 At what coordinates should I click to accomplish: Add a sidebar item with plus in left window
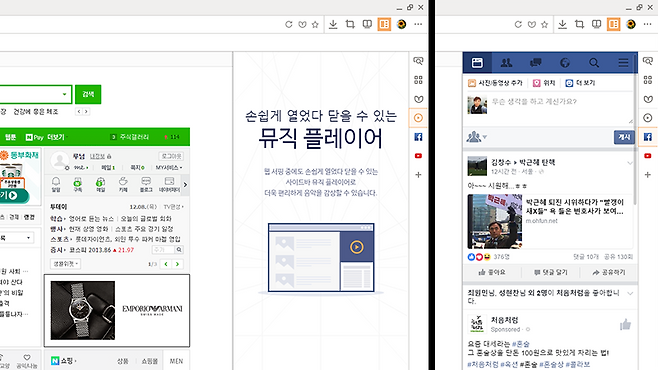pyautogui.click(x=418, y=175)
